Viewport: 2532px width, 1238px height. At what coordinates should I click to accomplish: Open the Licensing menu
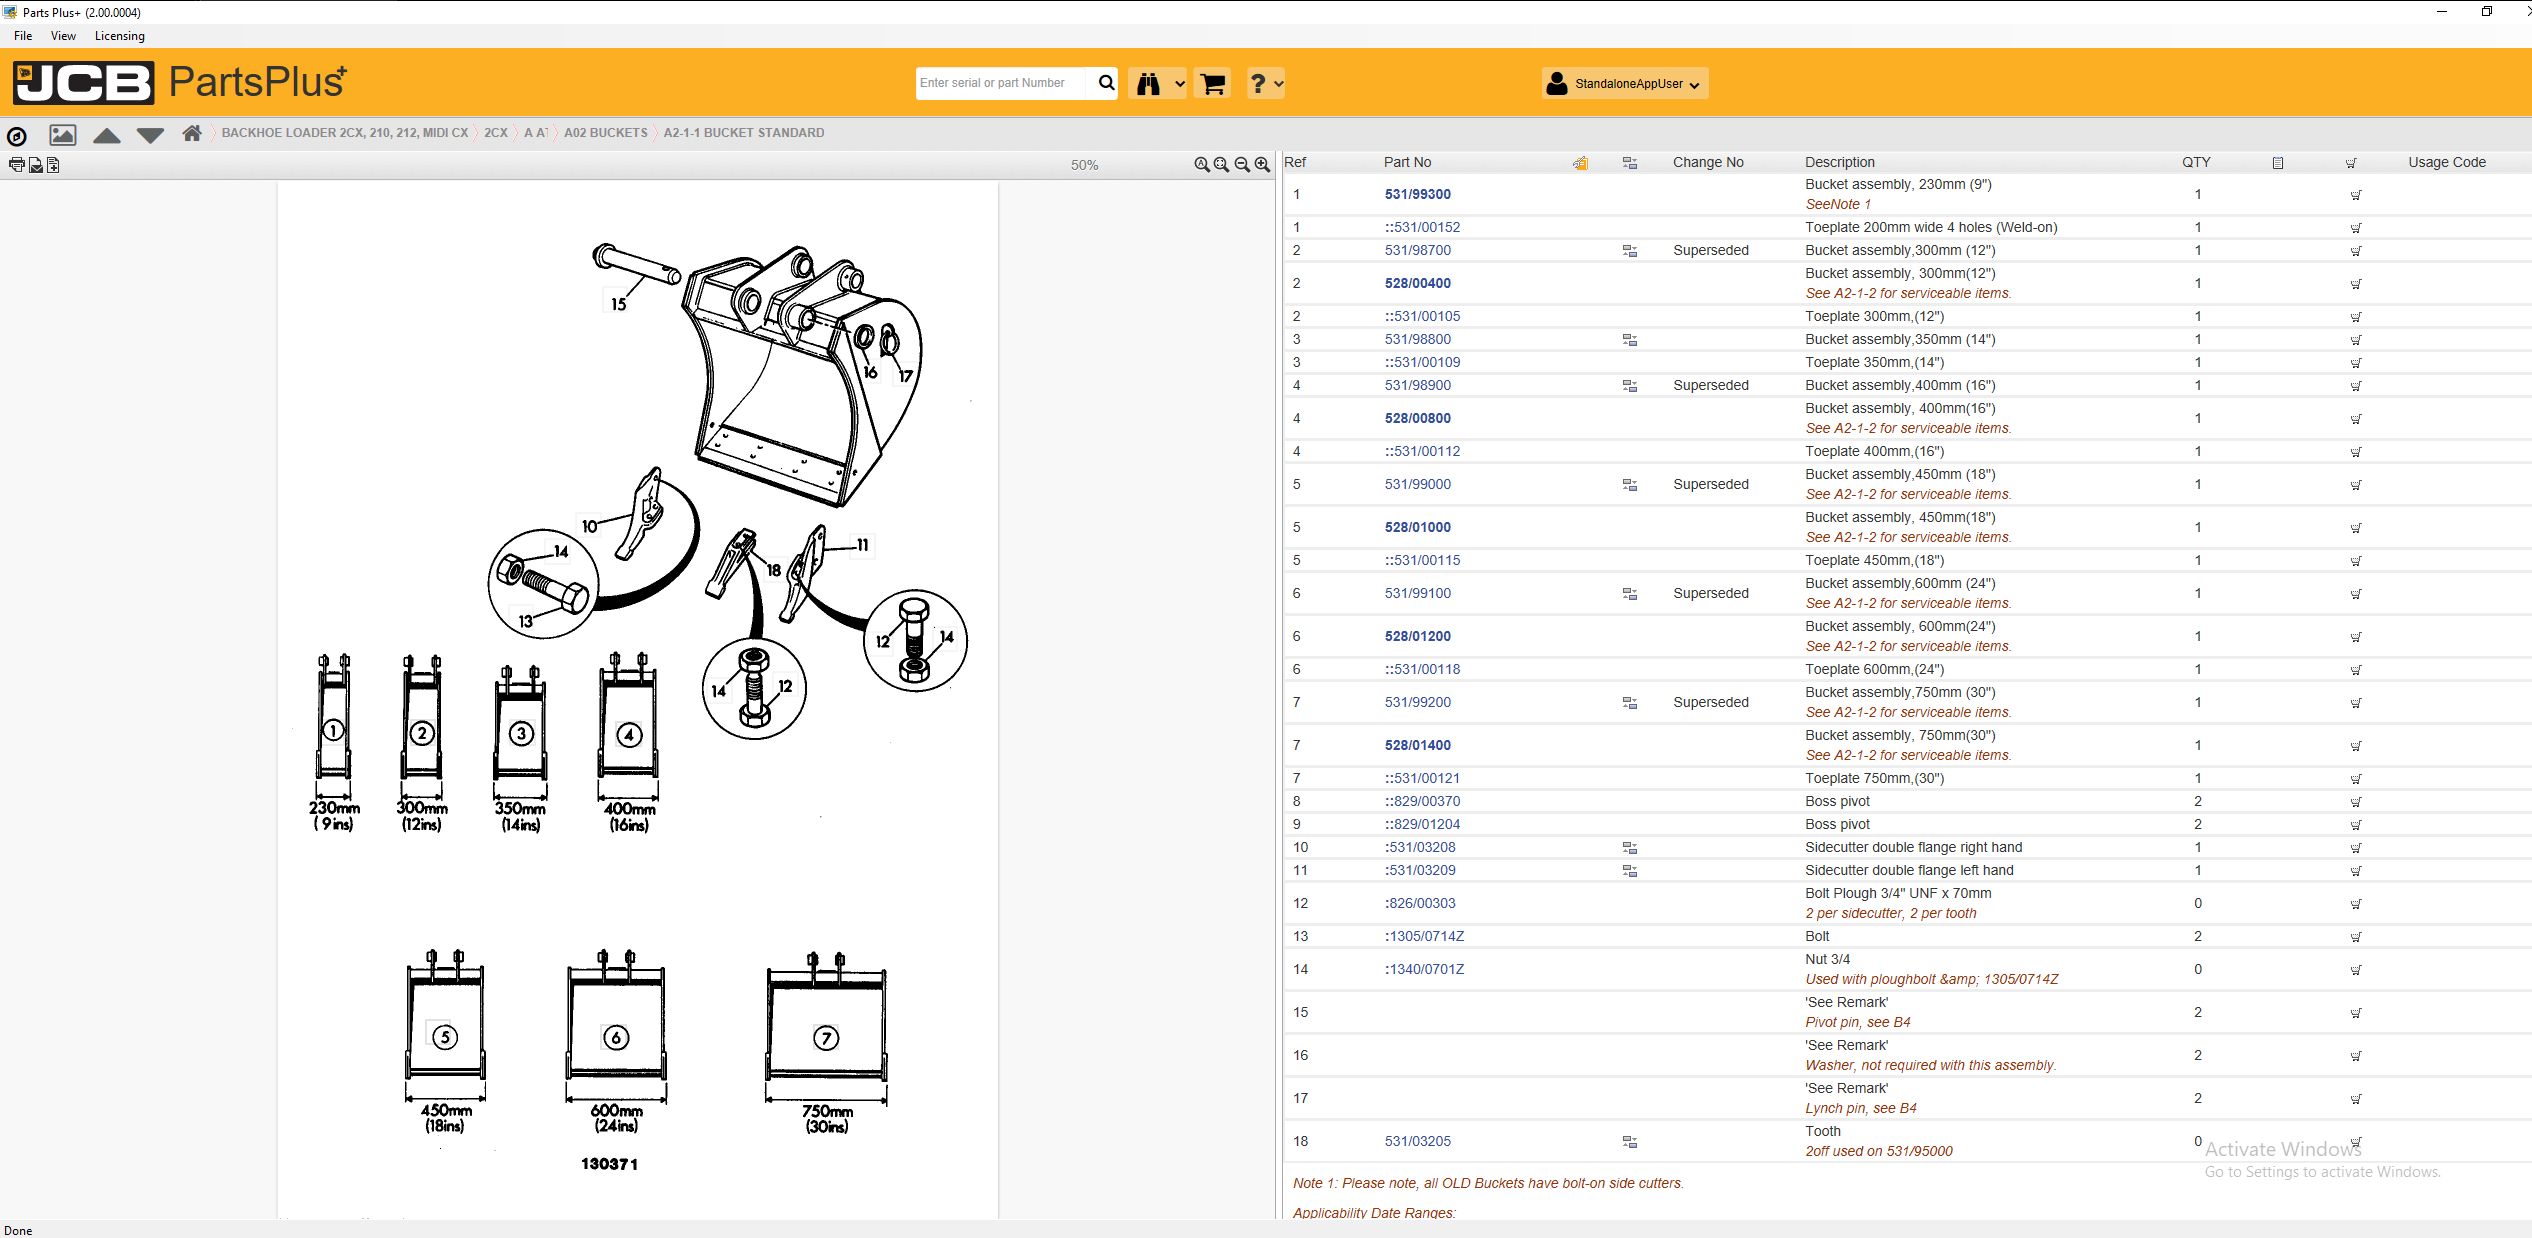click(x=119, y=35)
